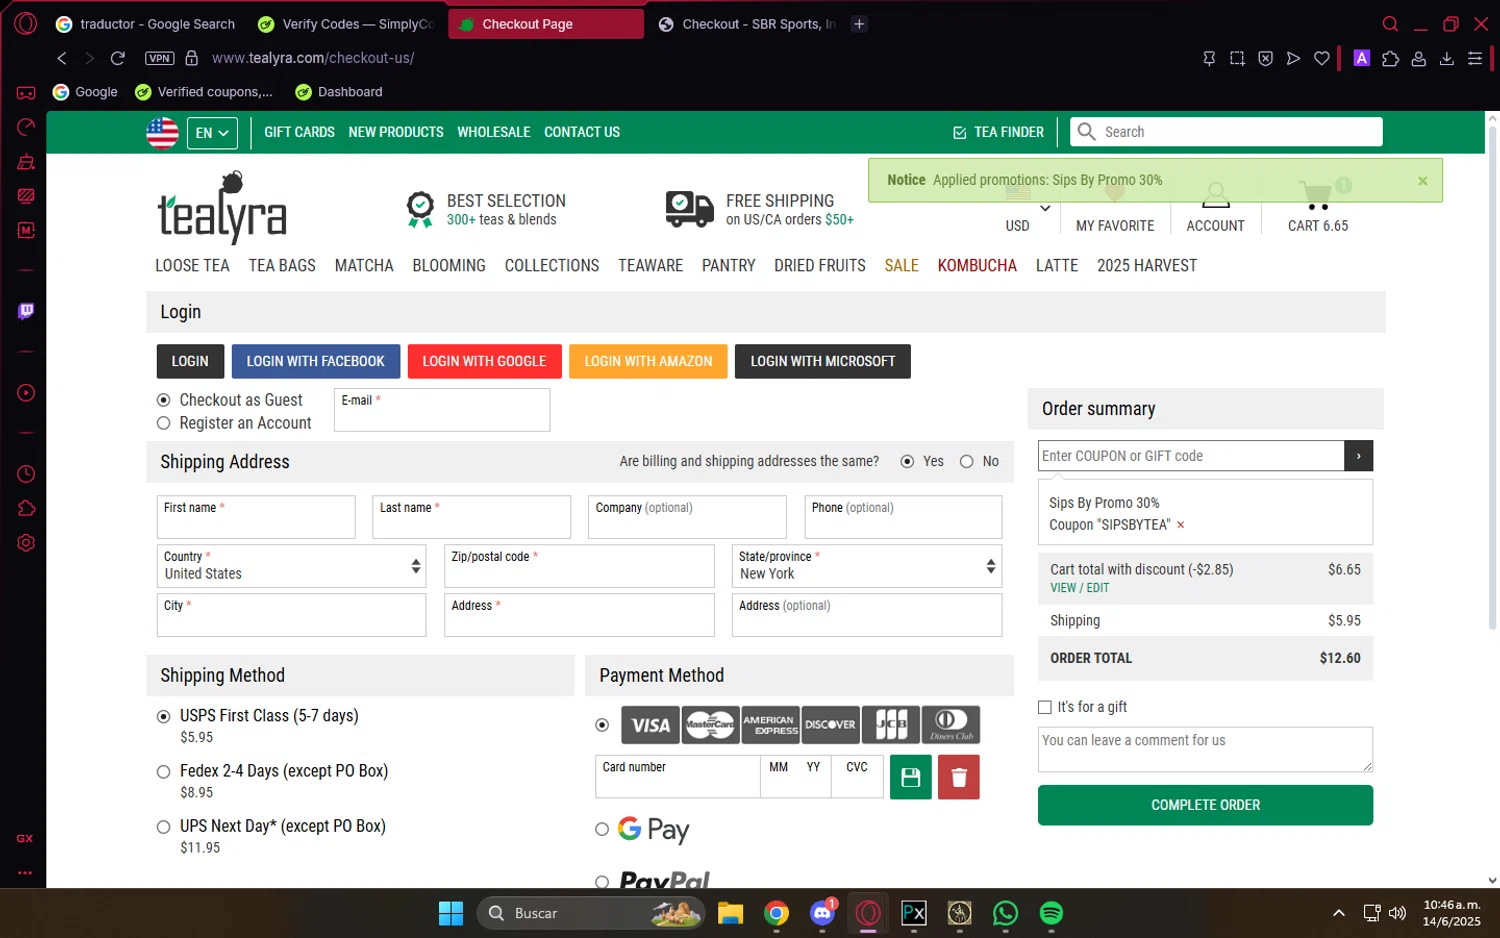Click the VPN badge in address bar

click(x=160, y=58)
